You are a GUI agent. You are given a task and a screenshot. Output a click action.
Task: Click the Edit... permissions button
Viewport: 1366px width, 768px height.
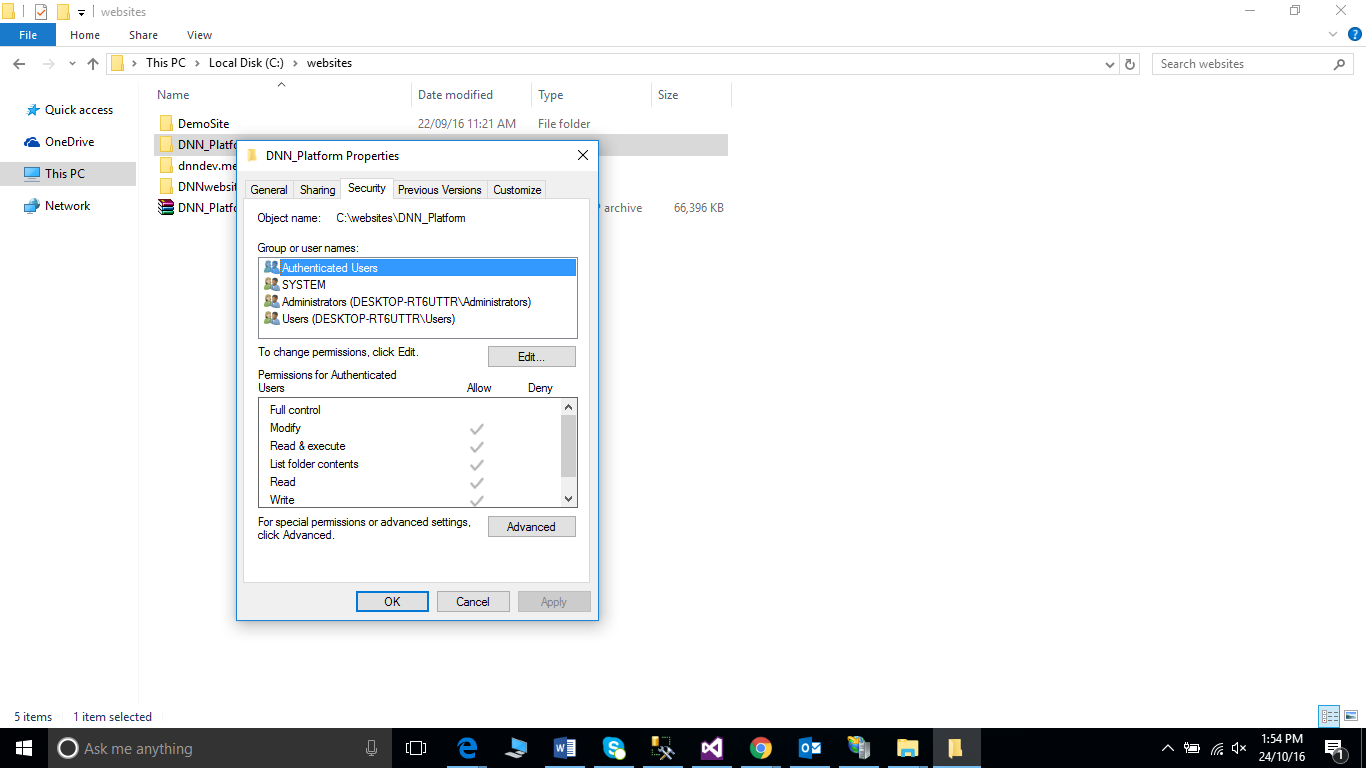531,357
